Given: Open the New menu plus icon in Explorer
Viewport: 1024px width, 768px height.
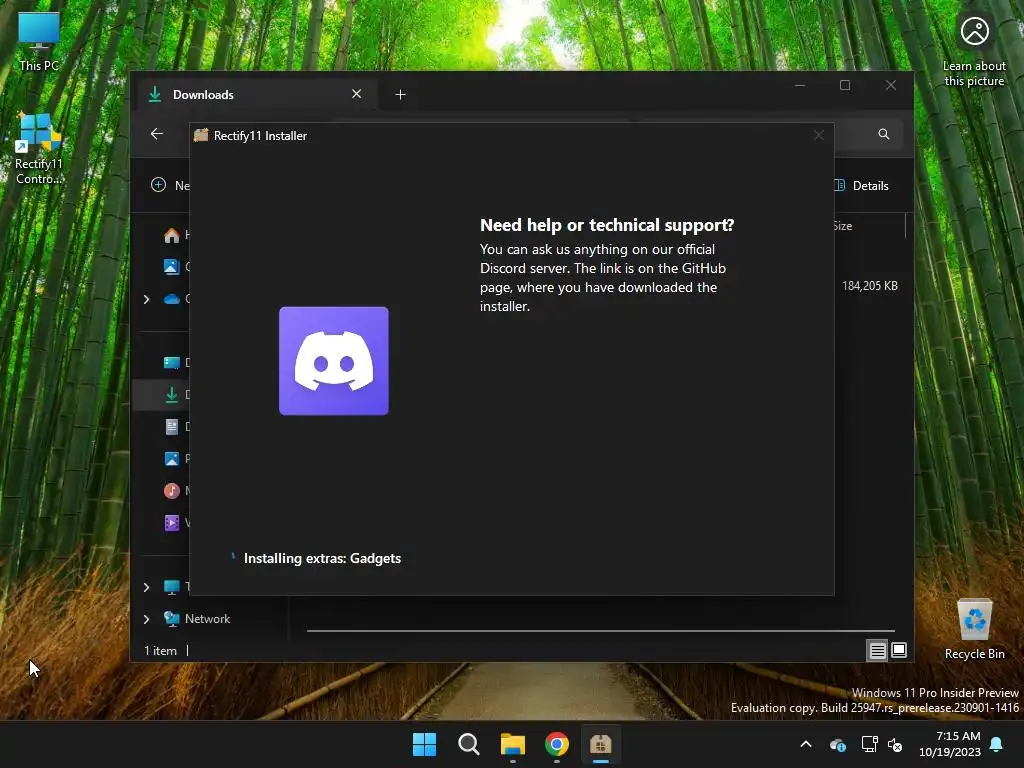Looking at the screenshot, I should (159, 185).
